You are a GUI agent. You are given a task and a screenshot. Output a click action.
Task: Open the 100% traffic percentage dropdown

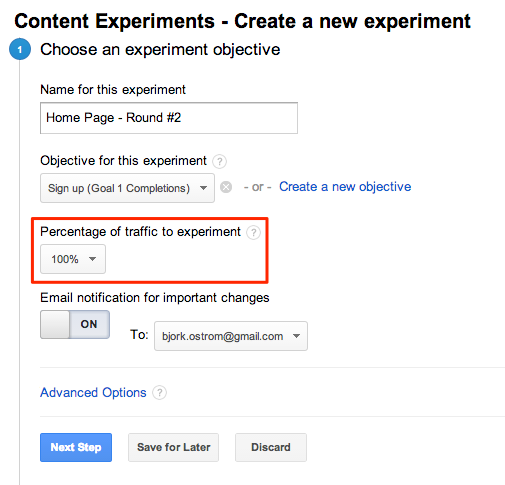pos(73,259)
